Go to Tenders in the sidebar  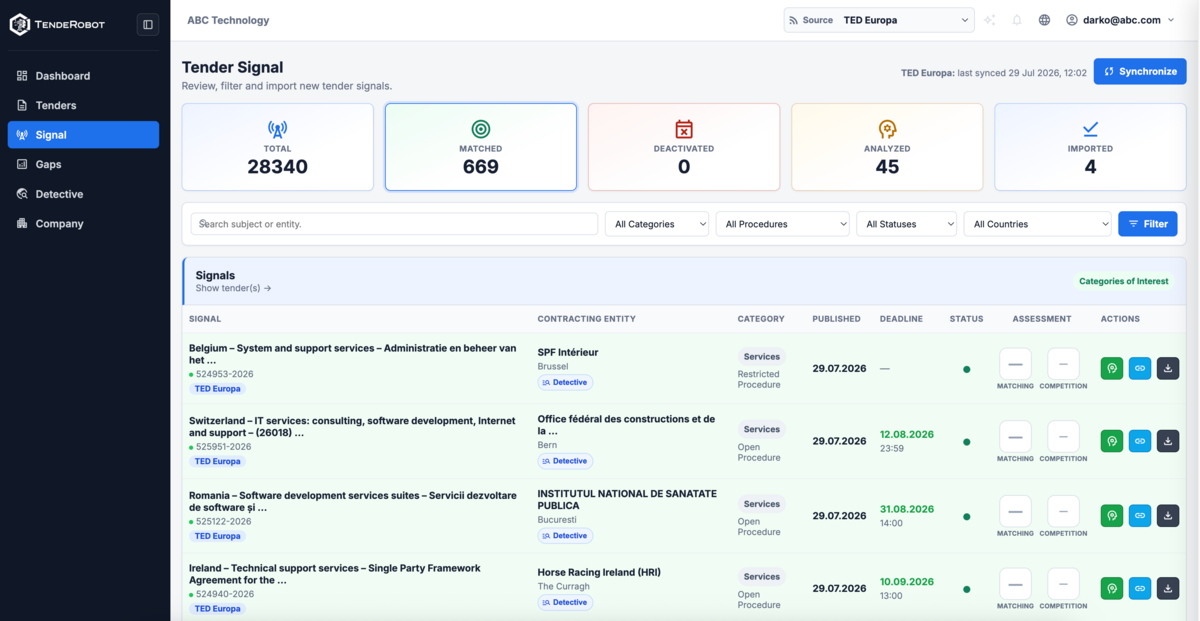(83, 105)
